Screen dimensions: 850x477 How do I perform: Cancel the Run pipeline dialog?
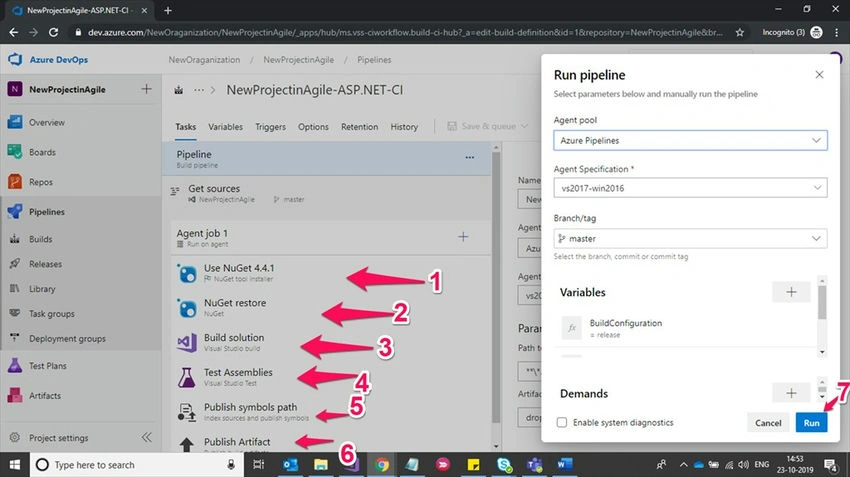point(768,423)
